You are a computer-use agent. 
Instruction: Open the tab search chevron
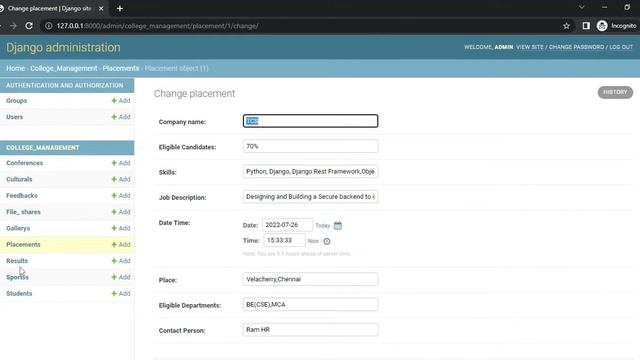coord(582,7)
